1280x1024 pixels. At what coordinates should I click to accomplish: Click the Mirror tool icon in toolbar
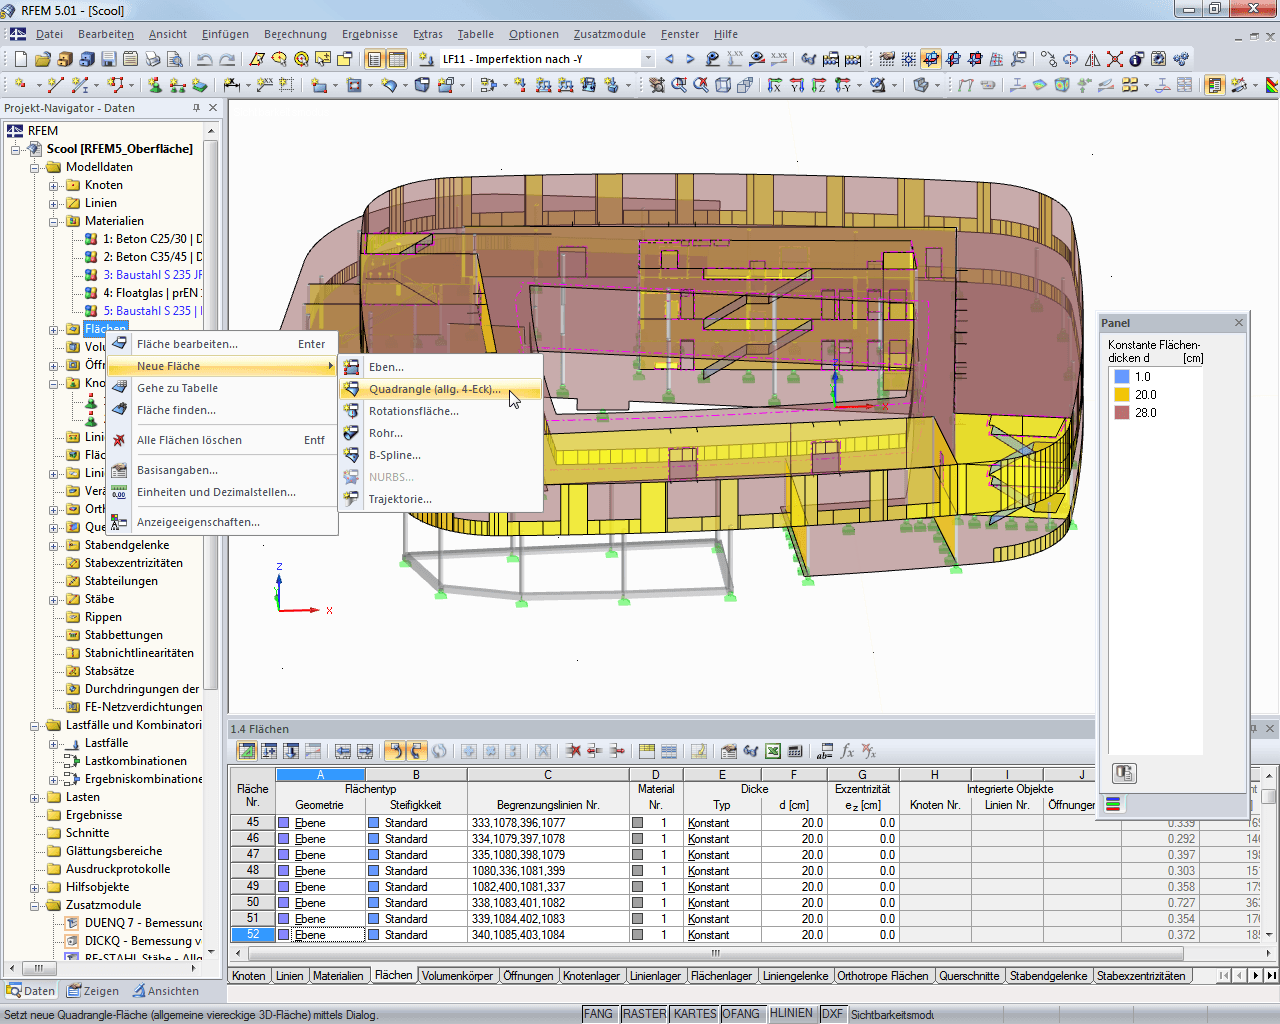[1092, 60]
